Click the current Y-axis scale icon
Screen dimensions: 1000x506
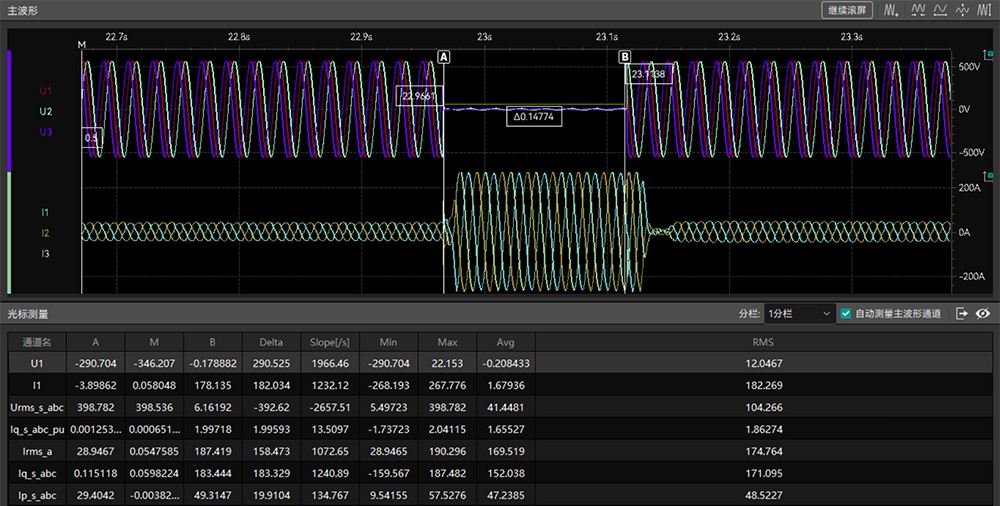click(990, 175)
